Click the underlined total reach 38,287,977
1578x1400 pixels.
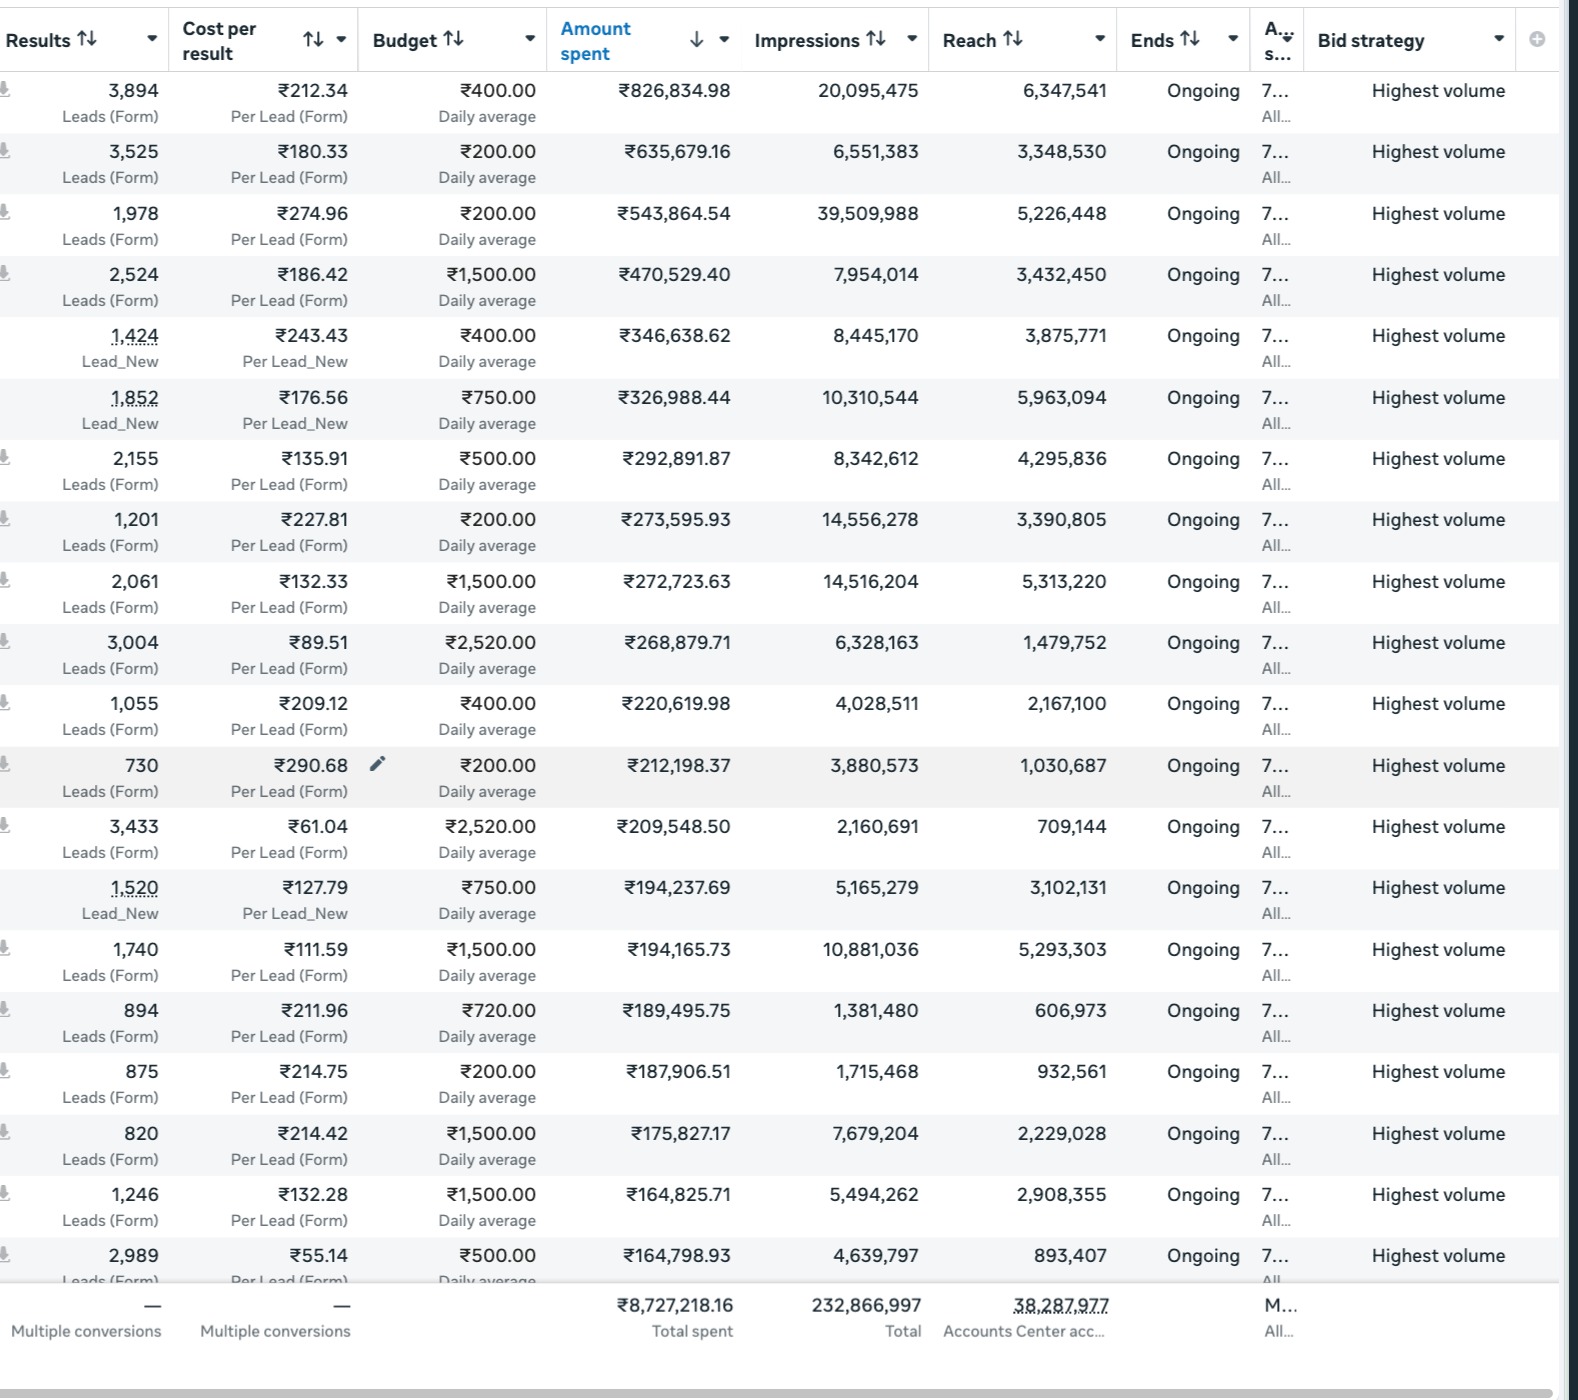tap(1061, 1306)
